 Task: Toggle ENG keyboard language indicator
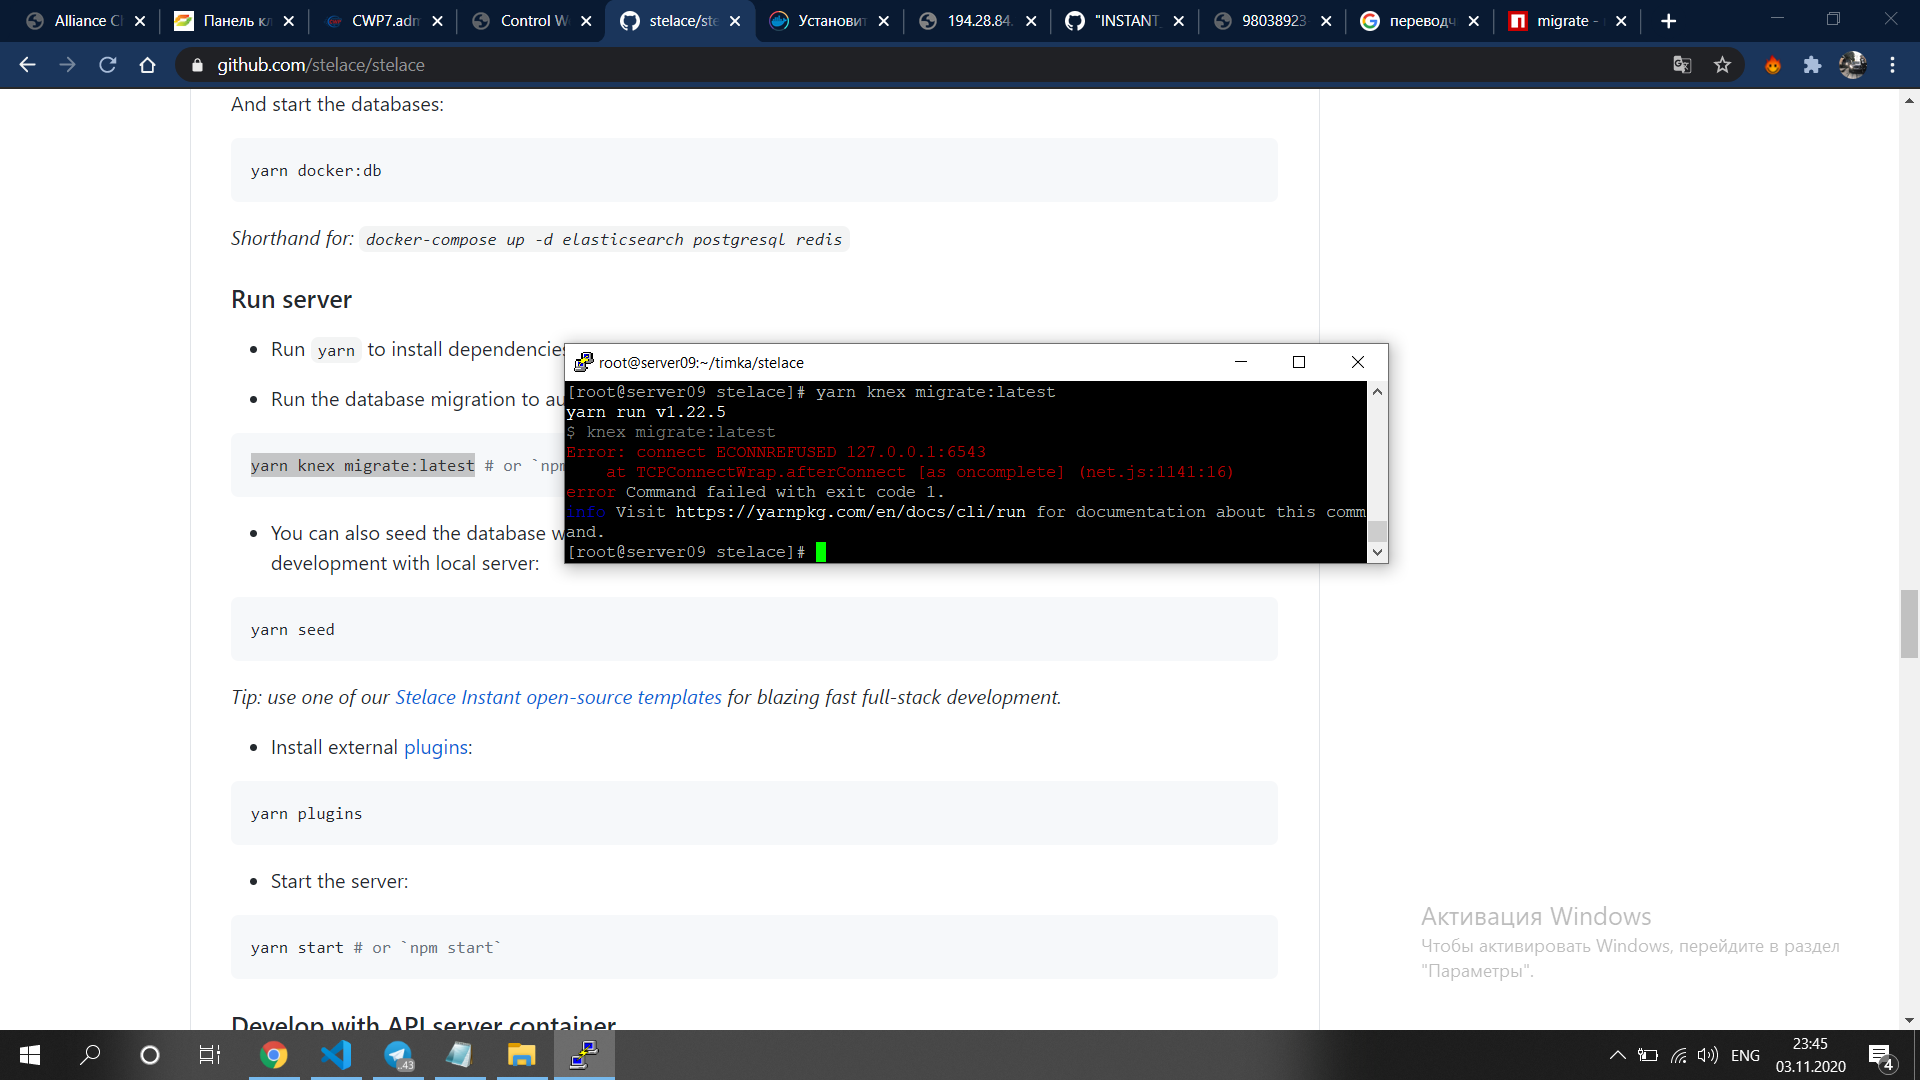click(1745, 1055)
